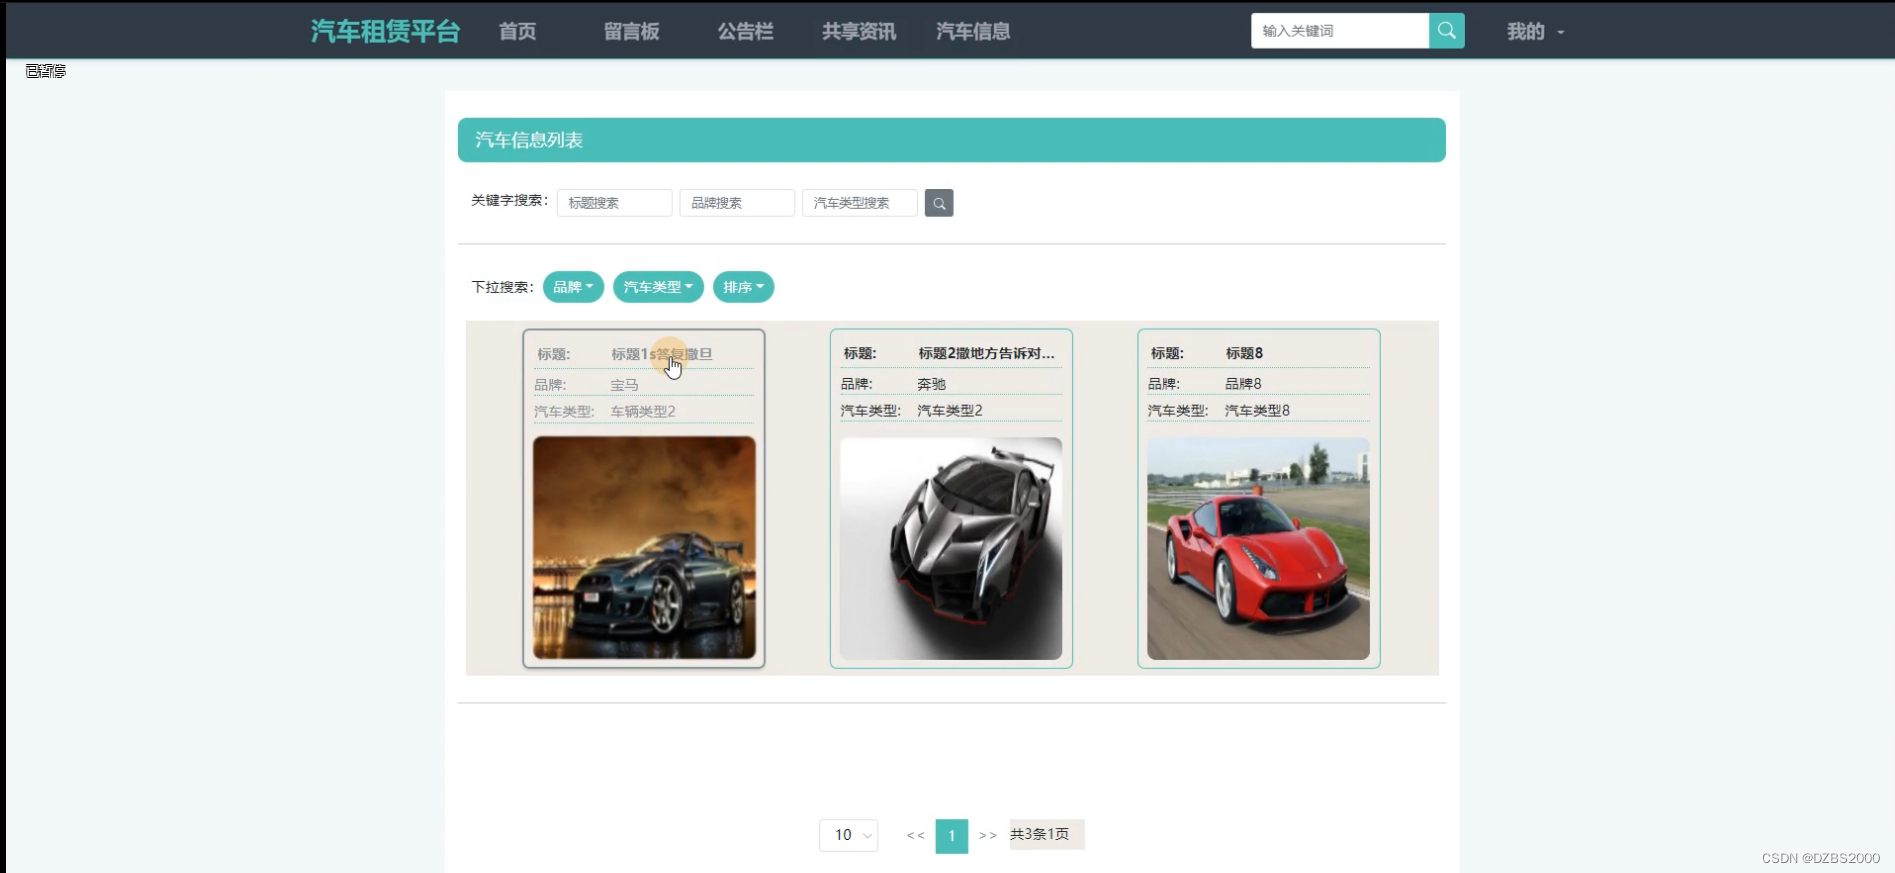Open the gray supercar thumbnail for 奔驰
Viewport: 1895px width, 873px height.
tap(951, 548)
